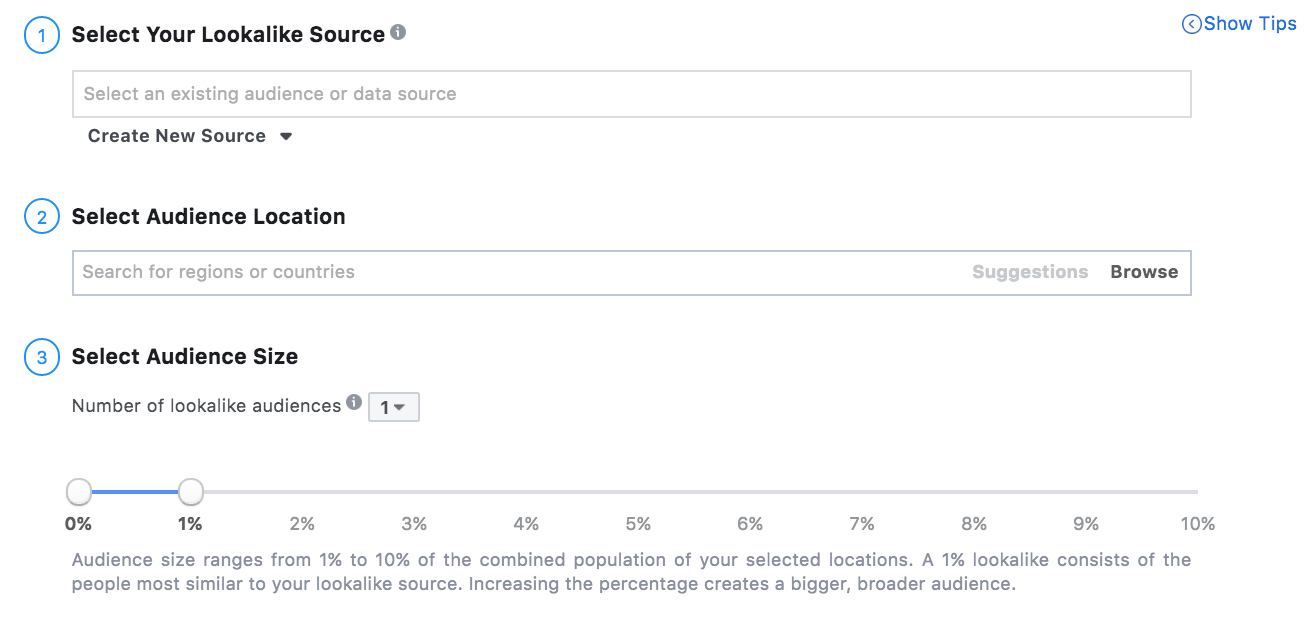Click the Select Your Lookalike Source heading

[x=228, y=35]
